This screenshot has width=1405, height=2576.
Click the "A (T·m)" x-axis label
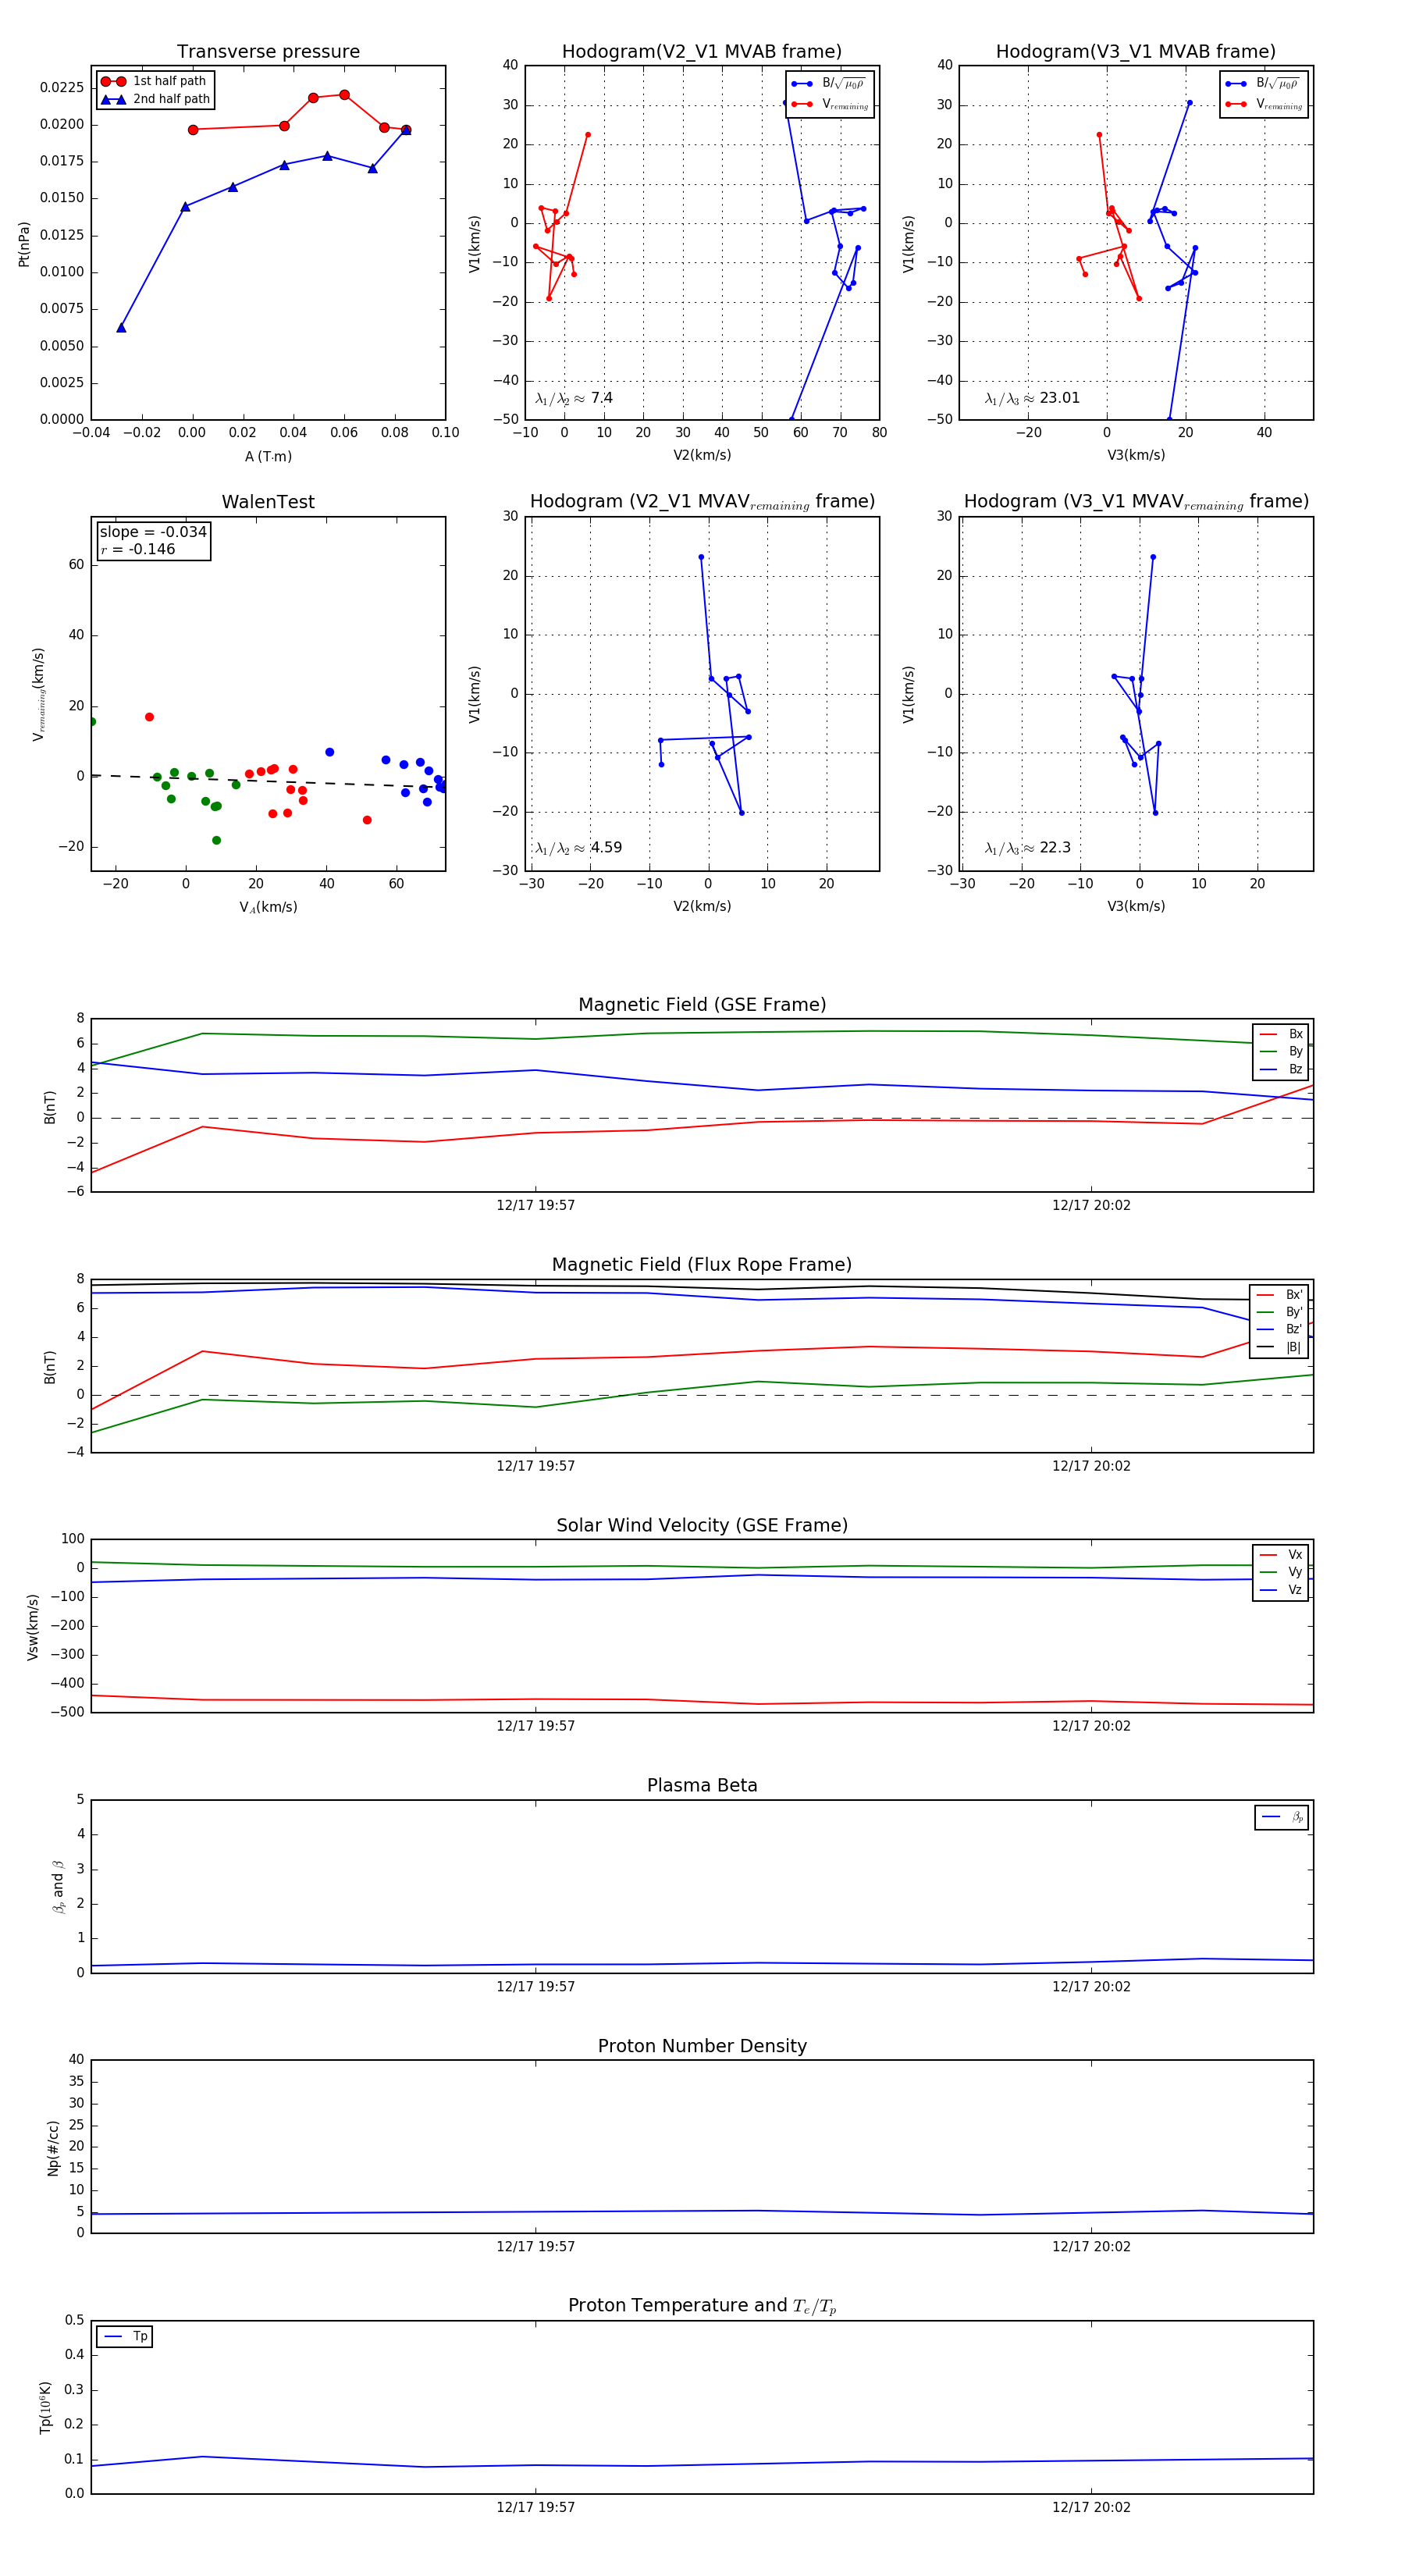click(268, 456)
